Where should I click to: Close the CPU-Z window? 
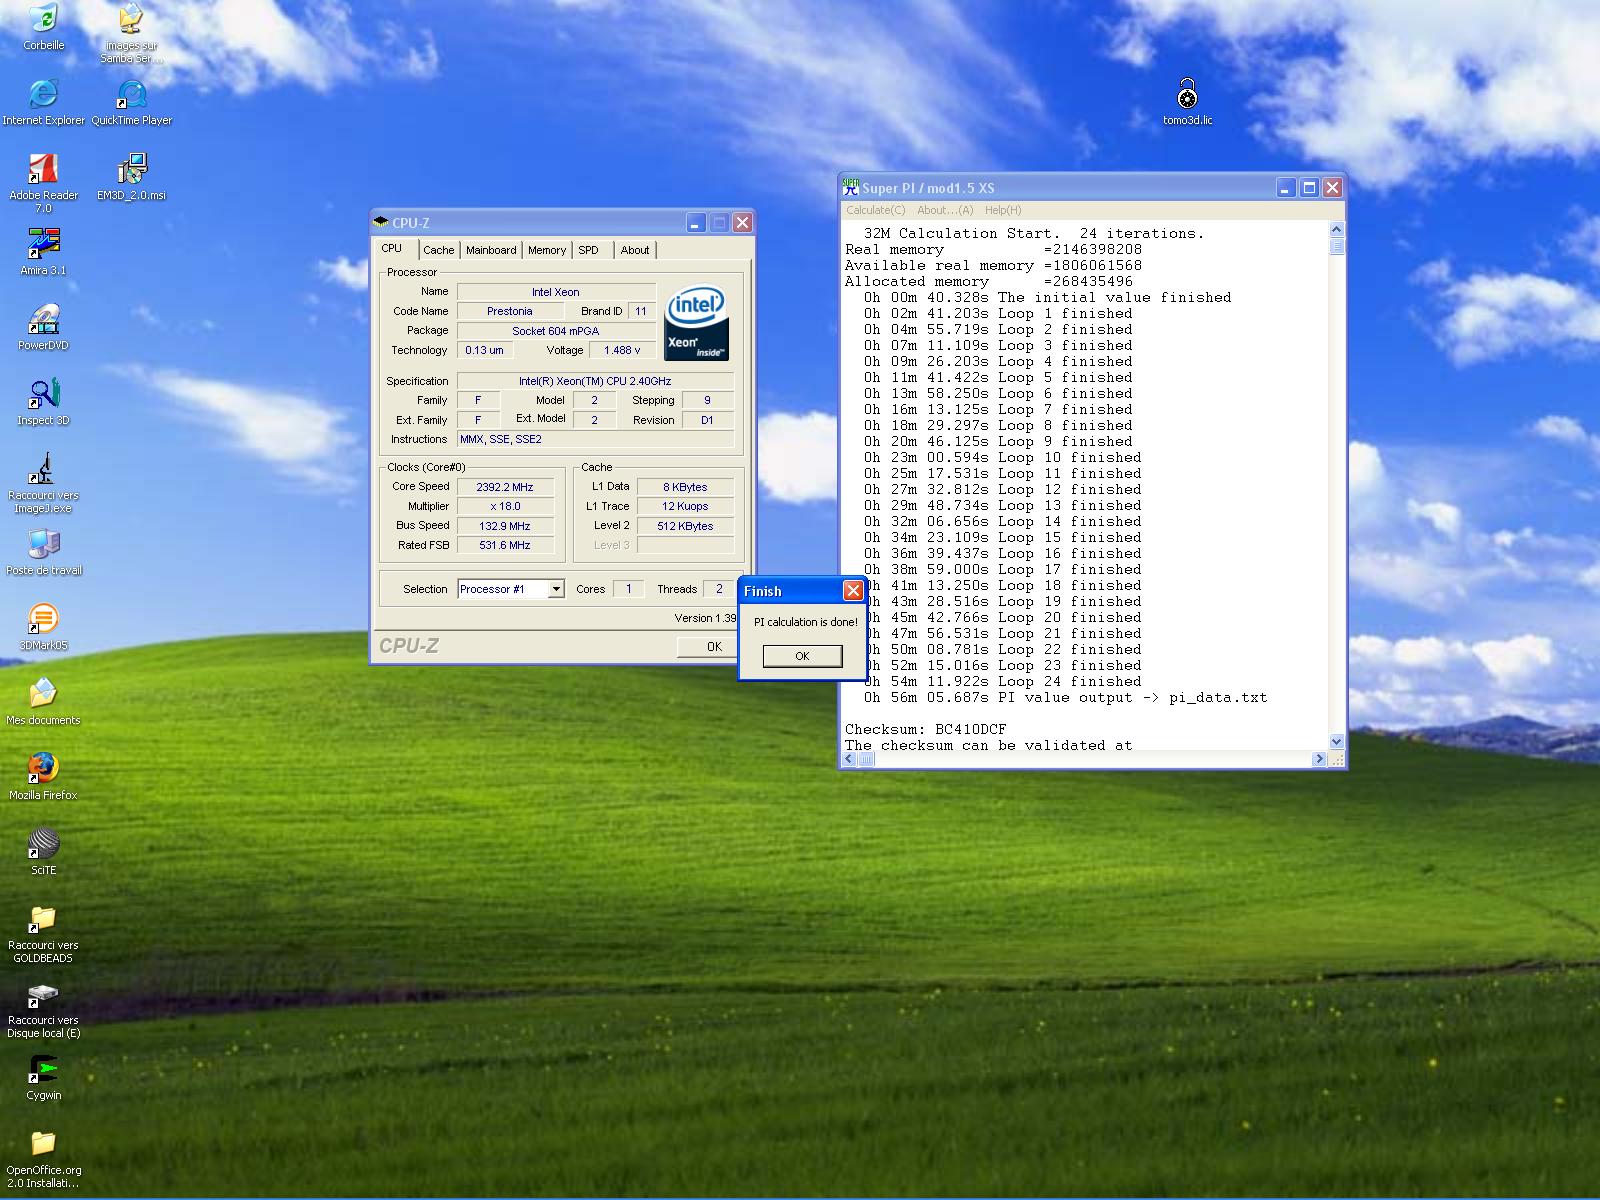coord(742,223)
